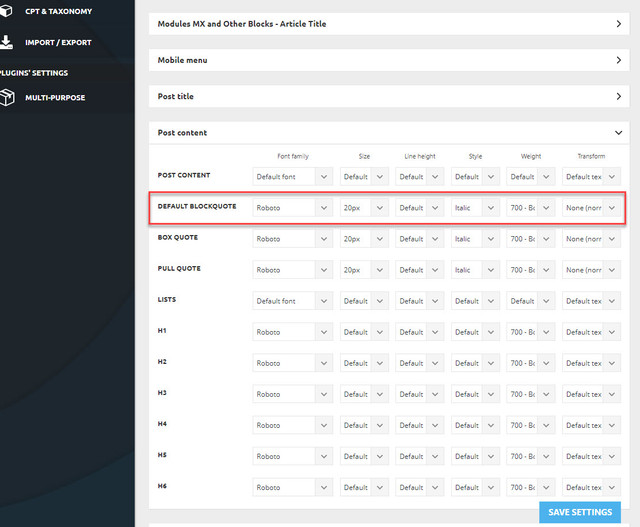Open Pull Quote size dropdown
Screen dimensions: 640x527
(364, 270)
